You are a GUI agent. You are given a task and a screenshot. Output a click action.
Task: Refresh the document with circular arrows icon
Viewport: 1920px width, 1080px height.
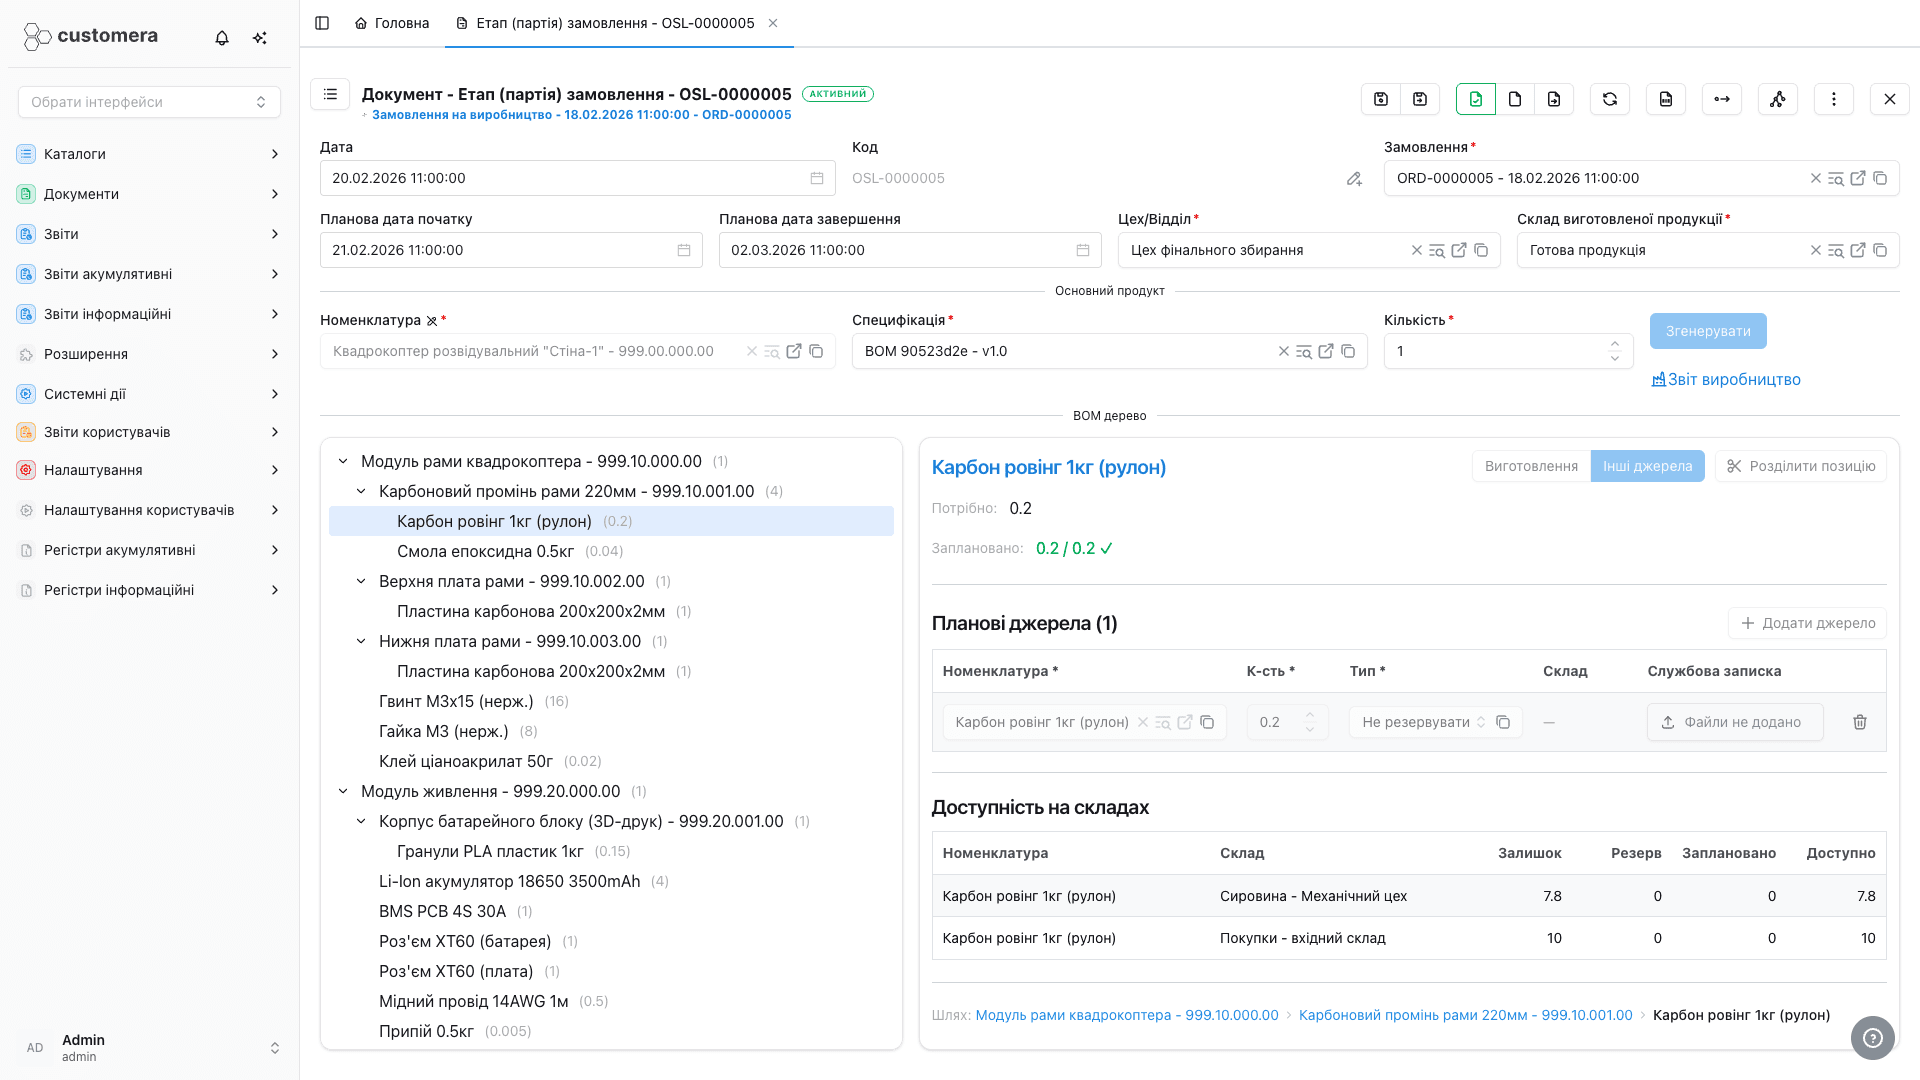(1610, 99)
